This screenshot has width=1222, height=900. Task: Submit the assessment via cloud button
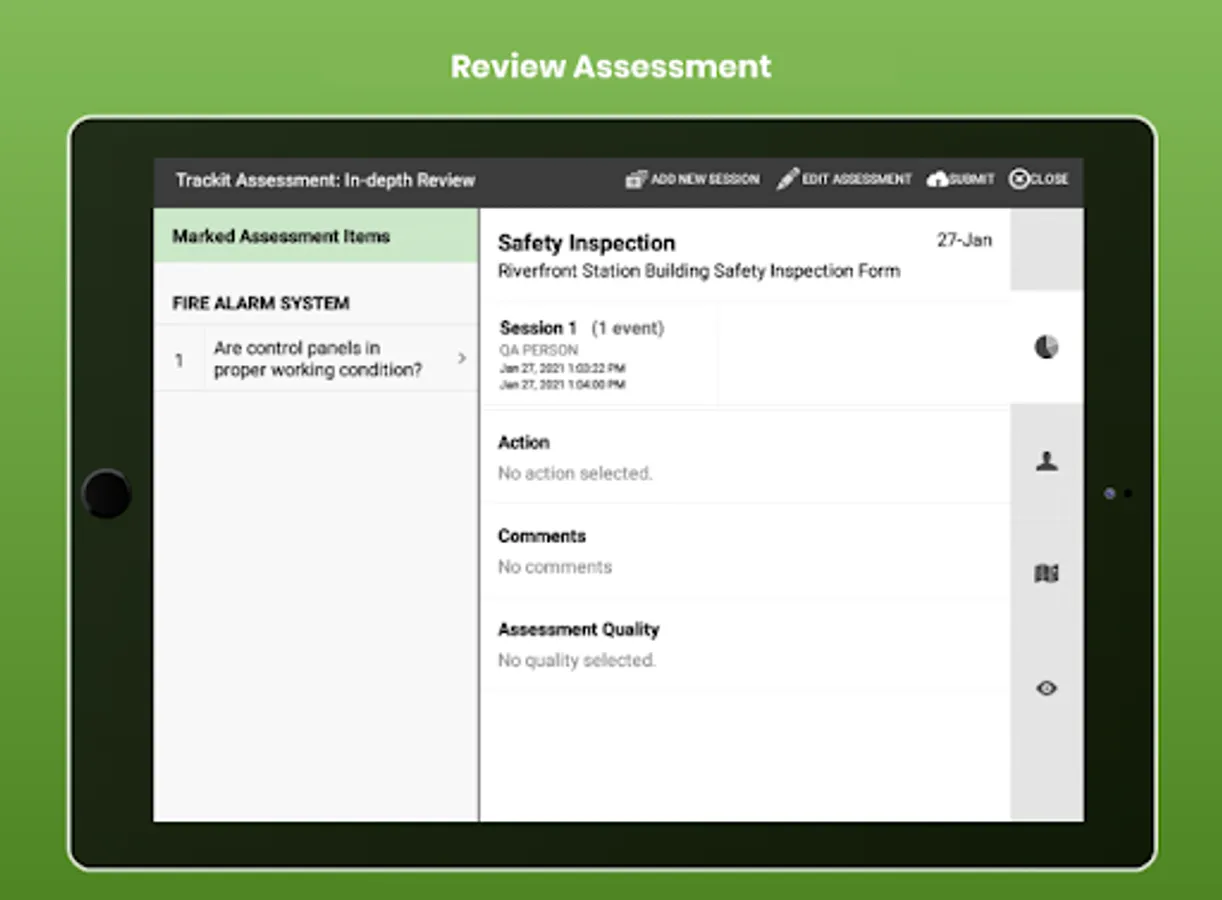click(x=960, y=180)
